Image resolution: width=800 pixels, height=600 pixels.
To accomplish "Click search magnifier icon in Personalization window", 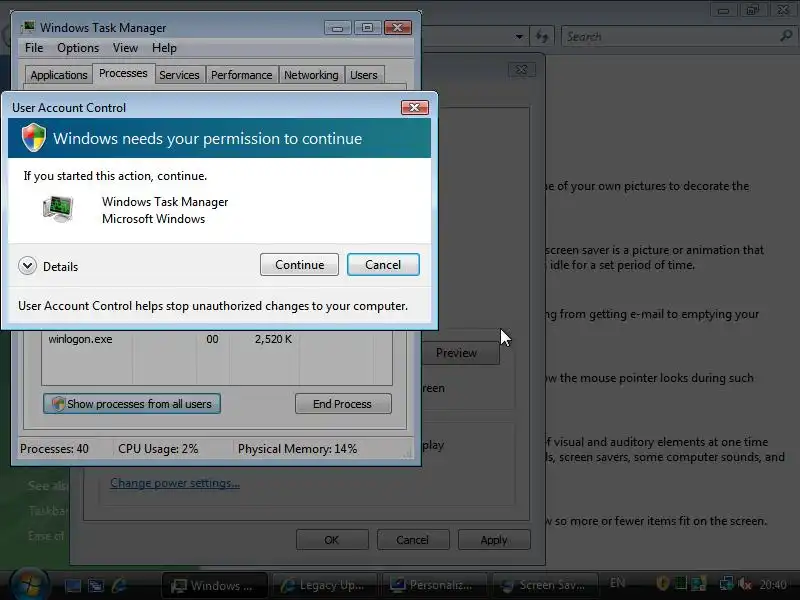I will tap(786, 36).
